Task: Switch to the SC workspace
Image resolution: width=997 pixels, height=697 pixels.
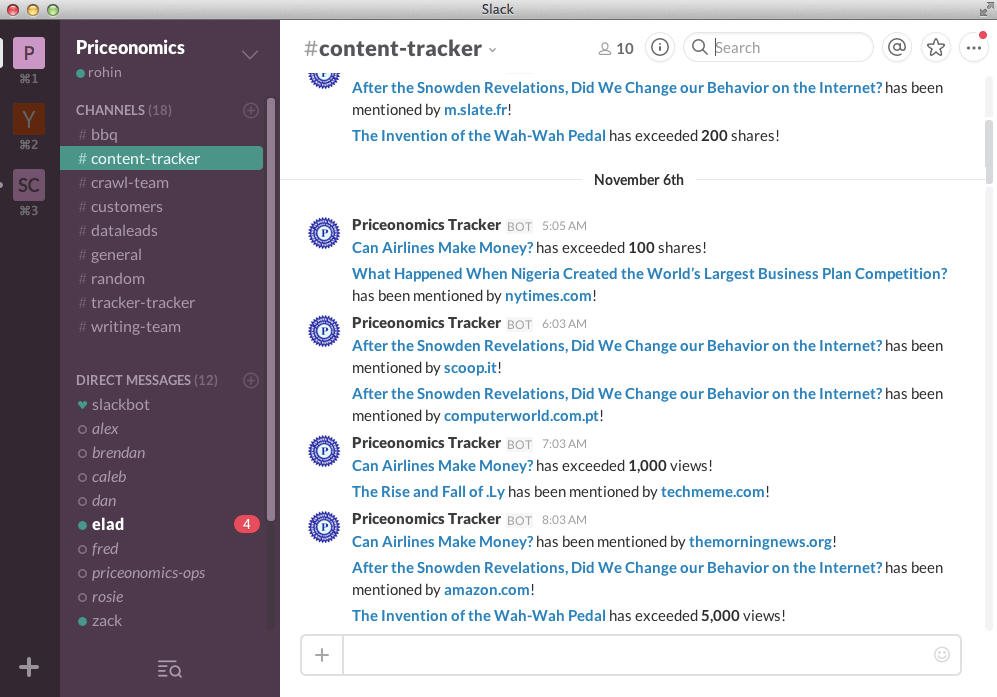Action: [x=29, y=185]
